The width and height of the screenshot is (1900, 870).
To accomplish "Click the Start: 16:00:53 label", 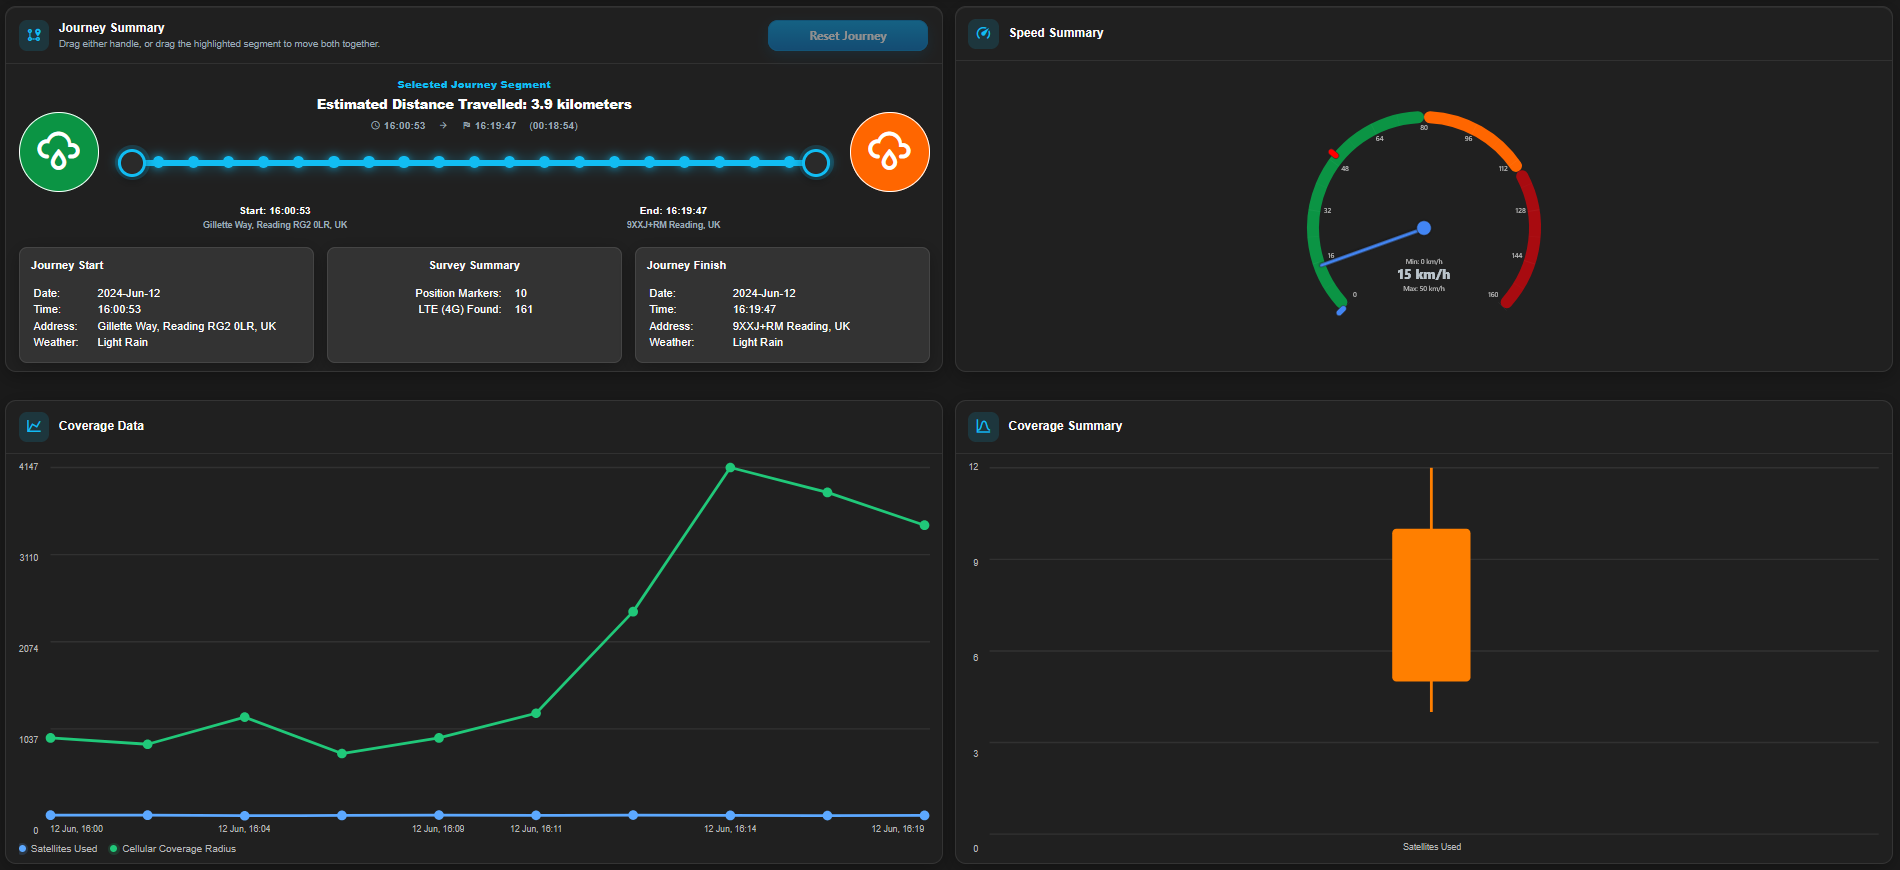I will coord(275,211).
